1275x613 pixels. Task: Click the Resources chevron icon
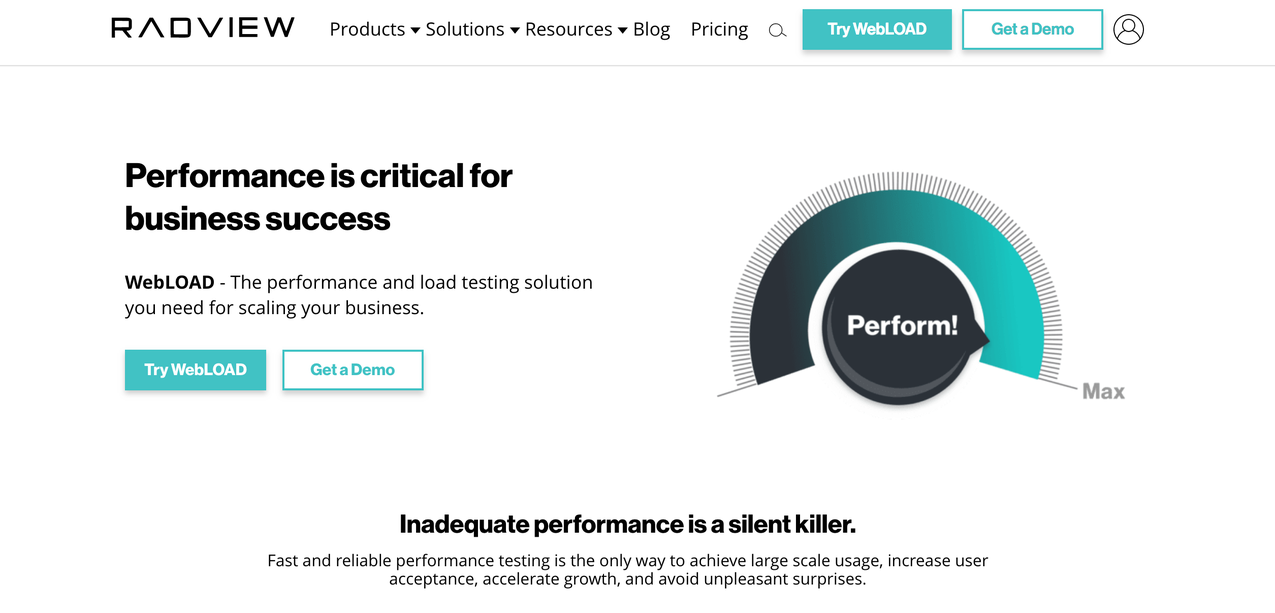(623, 30)
